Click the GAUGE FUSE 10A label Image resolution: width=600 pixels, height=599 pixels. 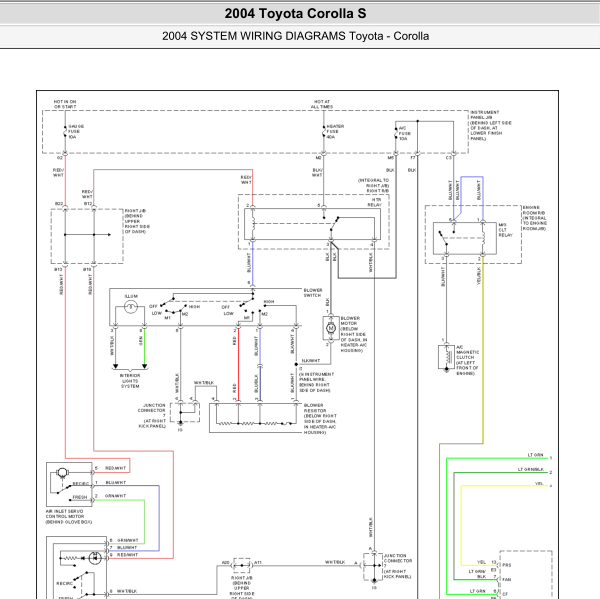point(76,131)
